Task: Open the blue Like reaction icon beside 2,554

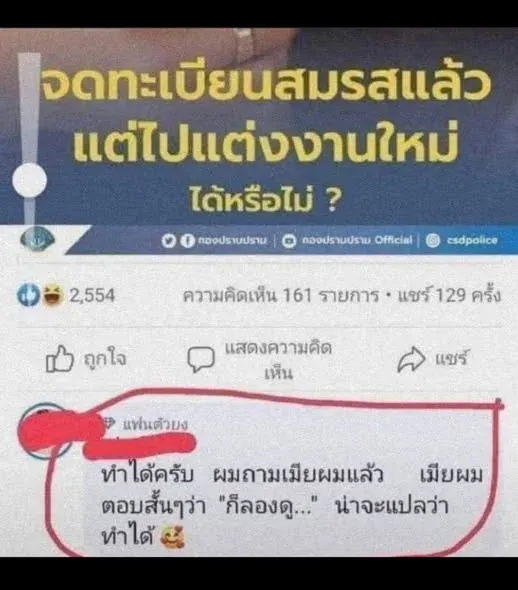Action: pos(28,295)
